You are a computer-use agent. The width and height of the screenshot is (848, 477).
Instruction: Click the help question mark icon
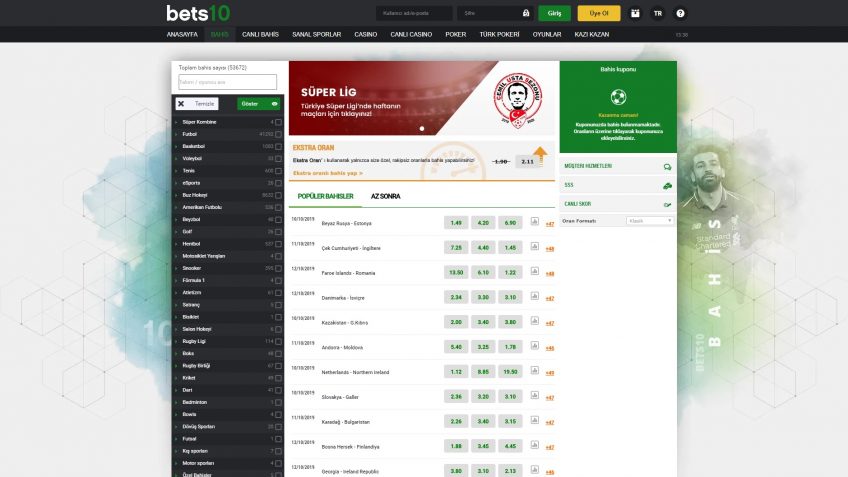coord(680,13)
